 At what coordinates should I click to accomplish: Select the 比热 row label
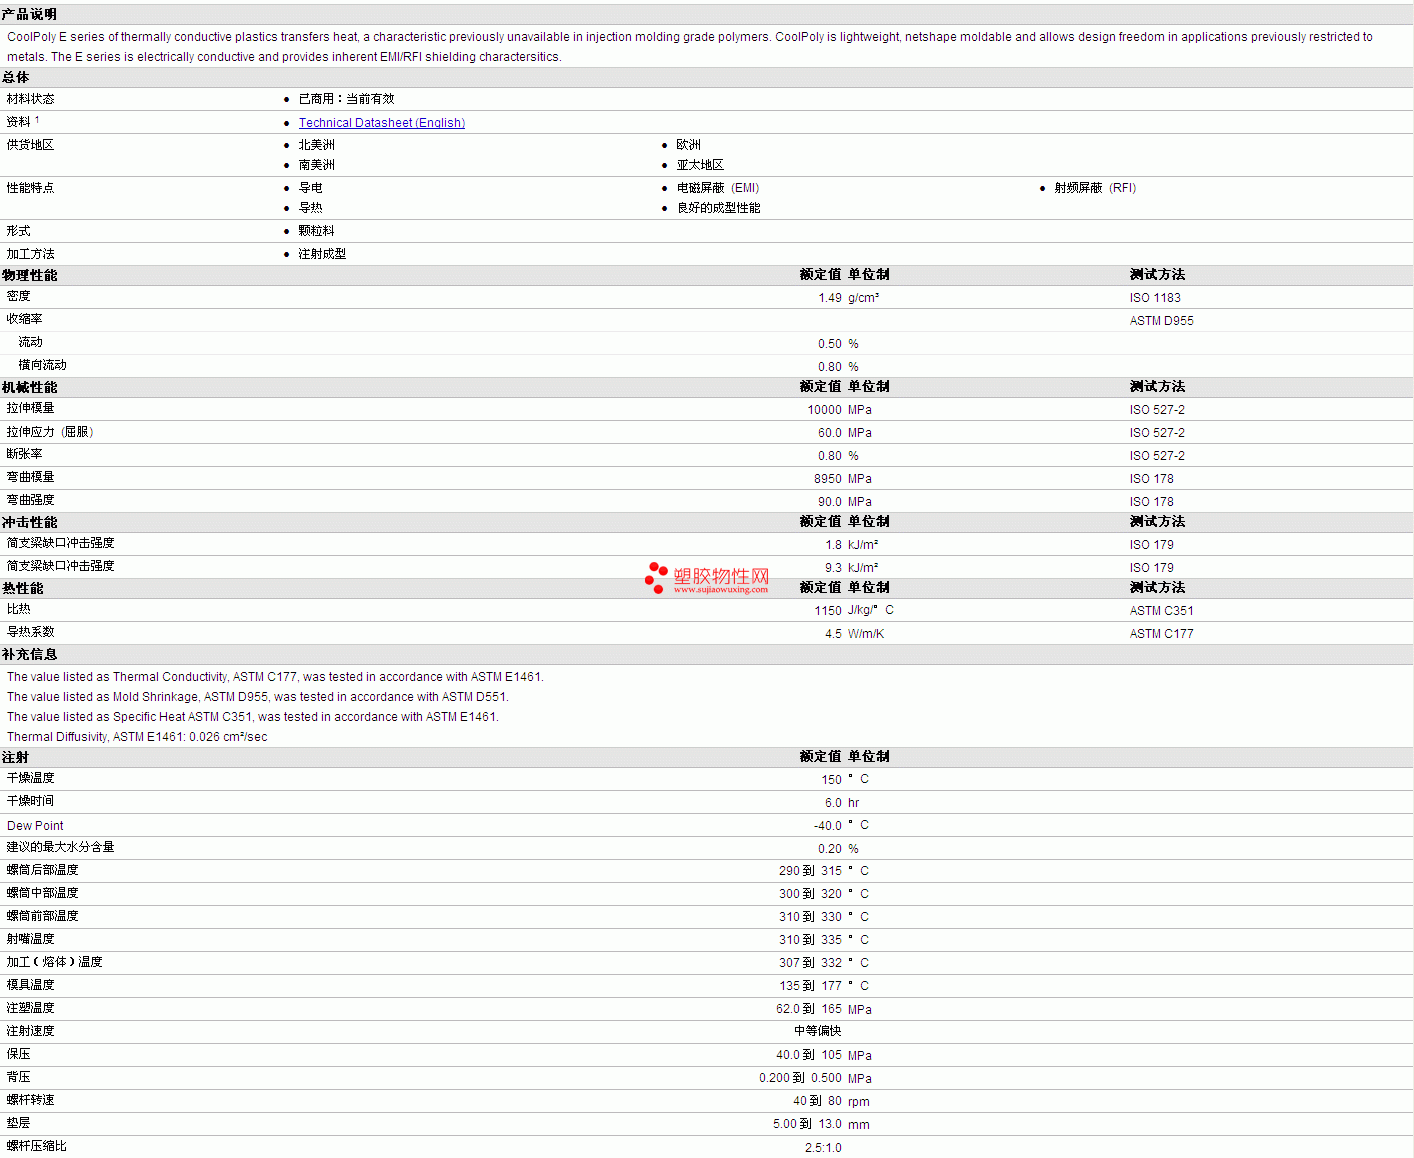(19, 609)
